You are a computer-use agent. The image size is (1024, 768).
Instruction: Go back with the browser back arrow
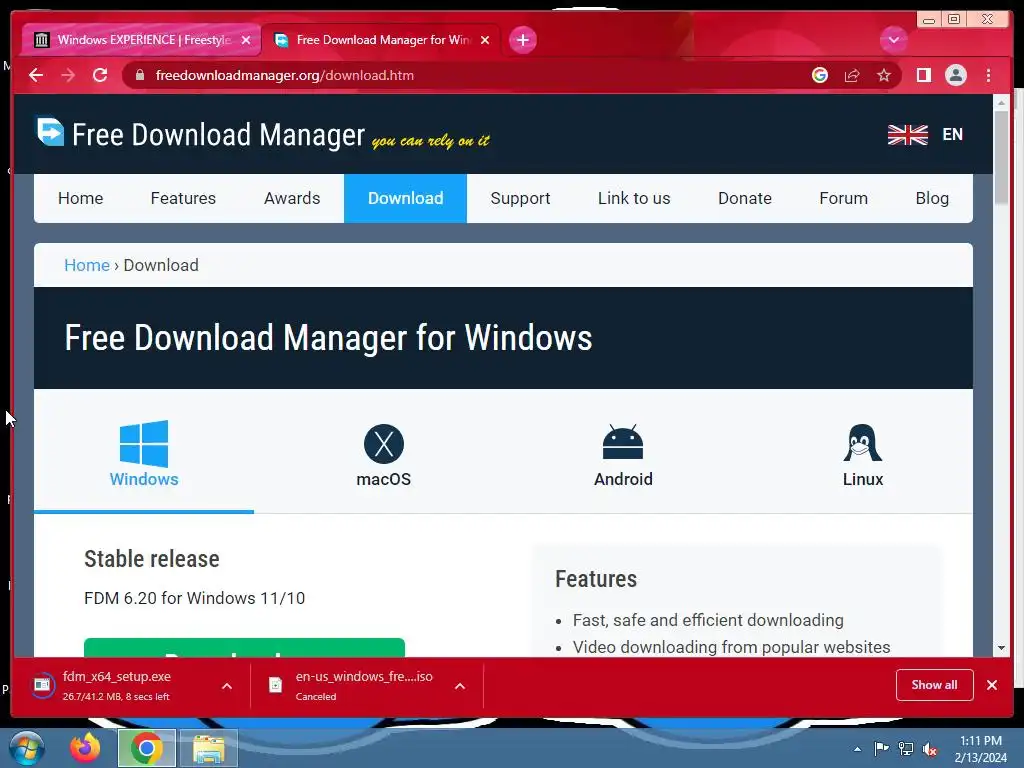tap(36, 75)
